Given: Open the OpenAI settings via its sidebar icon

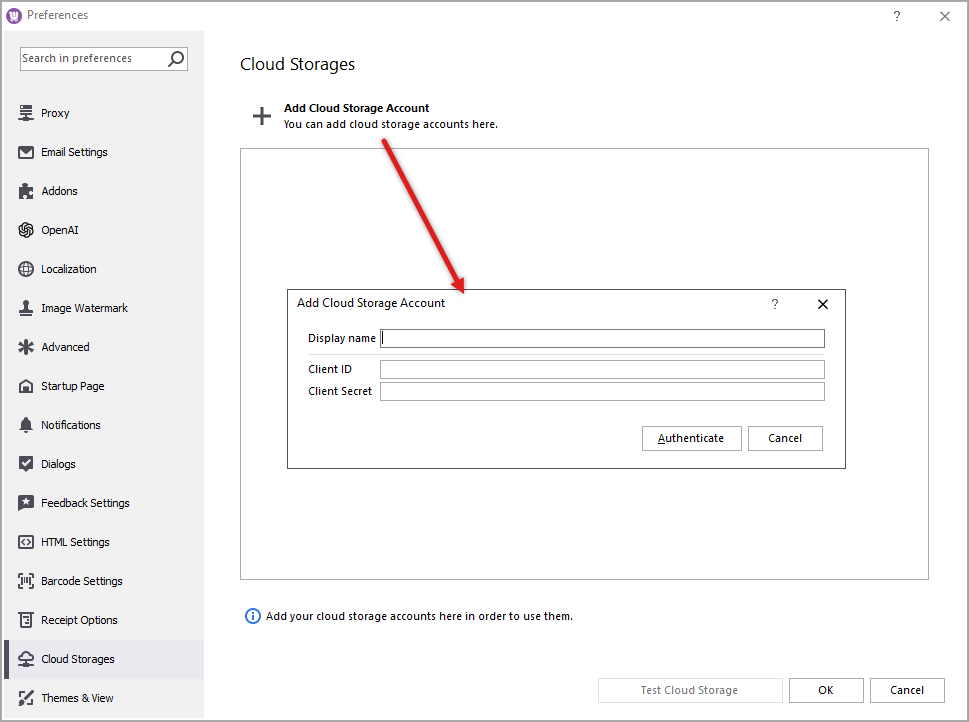Looking at the screenshot, I should (x=25, y=230).
